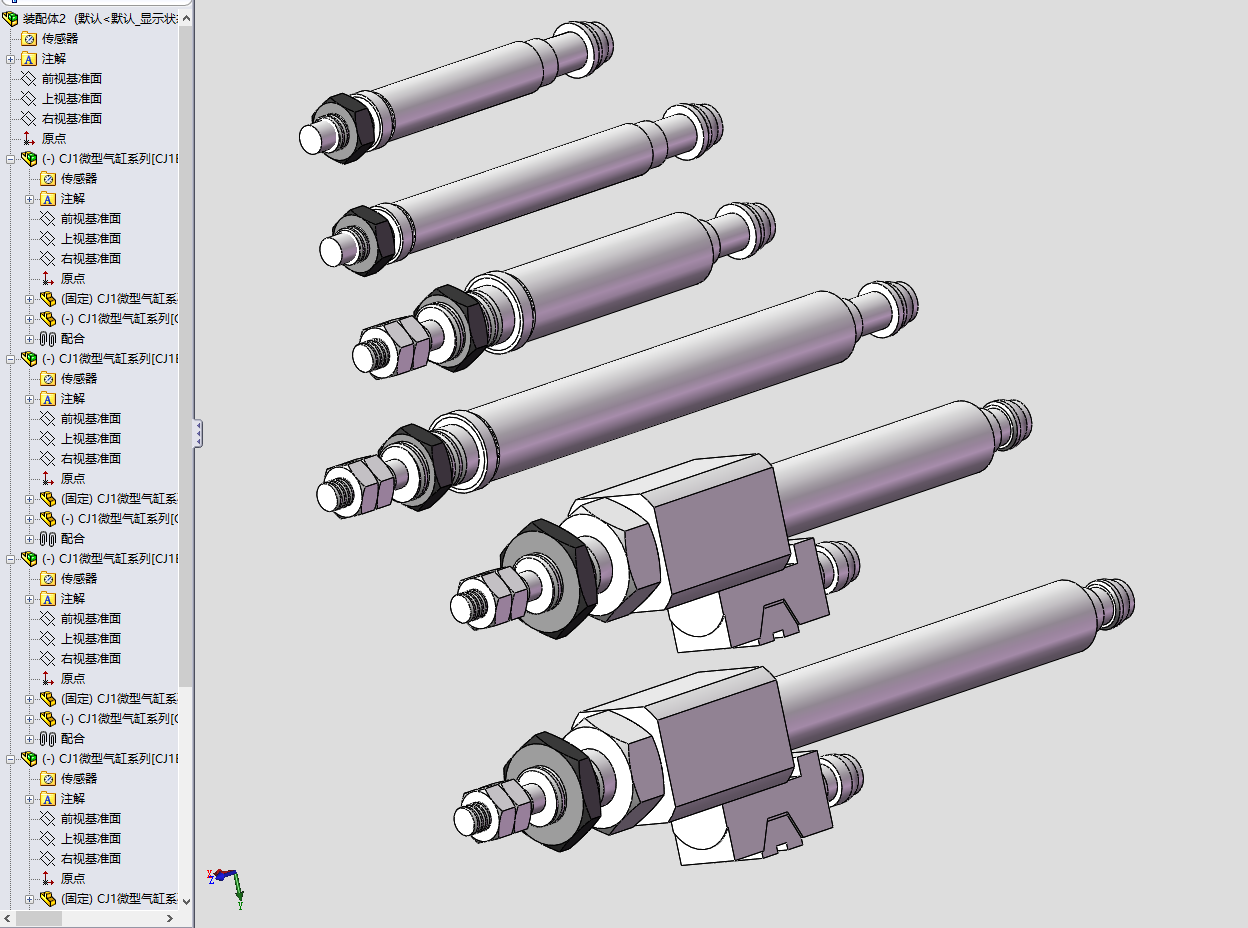1248x928 pixels.
Task: Collapse the fourth CJ1微型气缸 sub-assembly
Action: 10,759
